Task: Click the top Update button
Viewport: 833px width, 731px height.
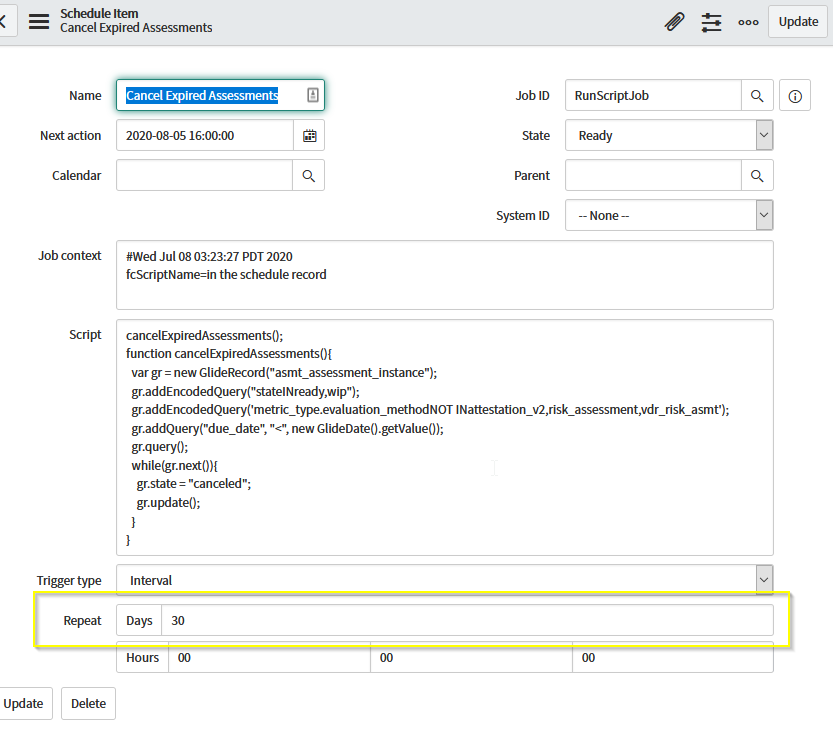Action: 797,21
